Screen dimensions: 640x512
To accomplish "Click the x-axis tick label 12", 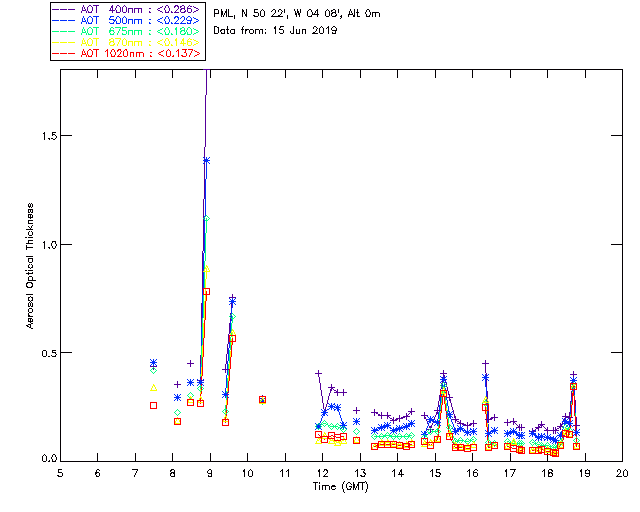I will click(x=322, y=473).
